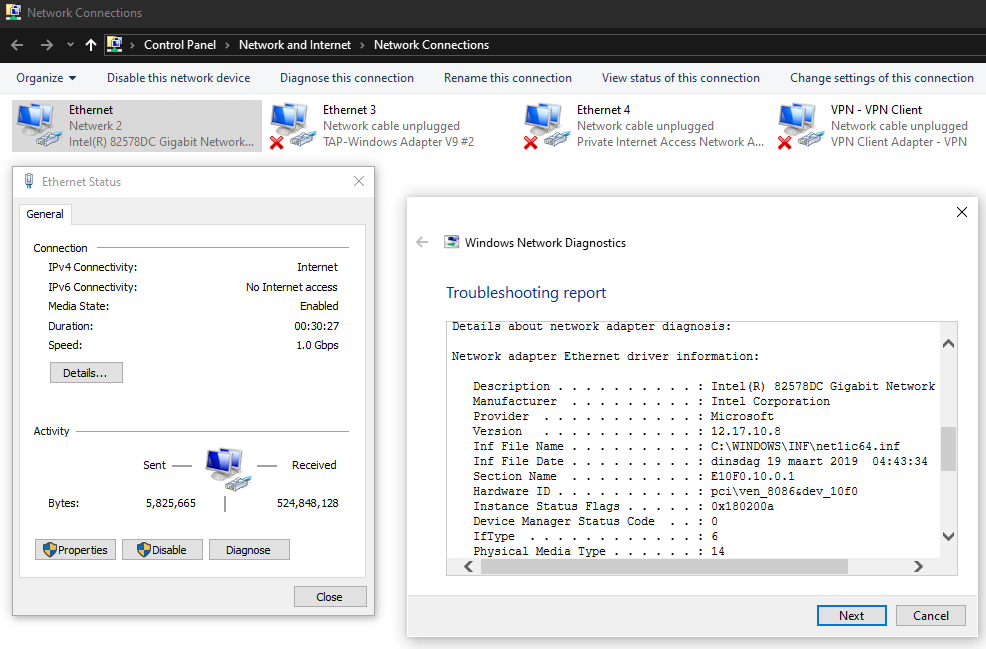The height and width of the screenshot is (649, 986).
Task: Click the Up directory arrow
Action: point(91,45)
